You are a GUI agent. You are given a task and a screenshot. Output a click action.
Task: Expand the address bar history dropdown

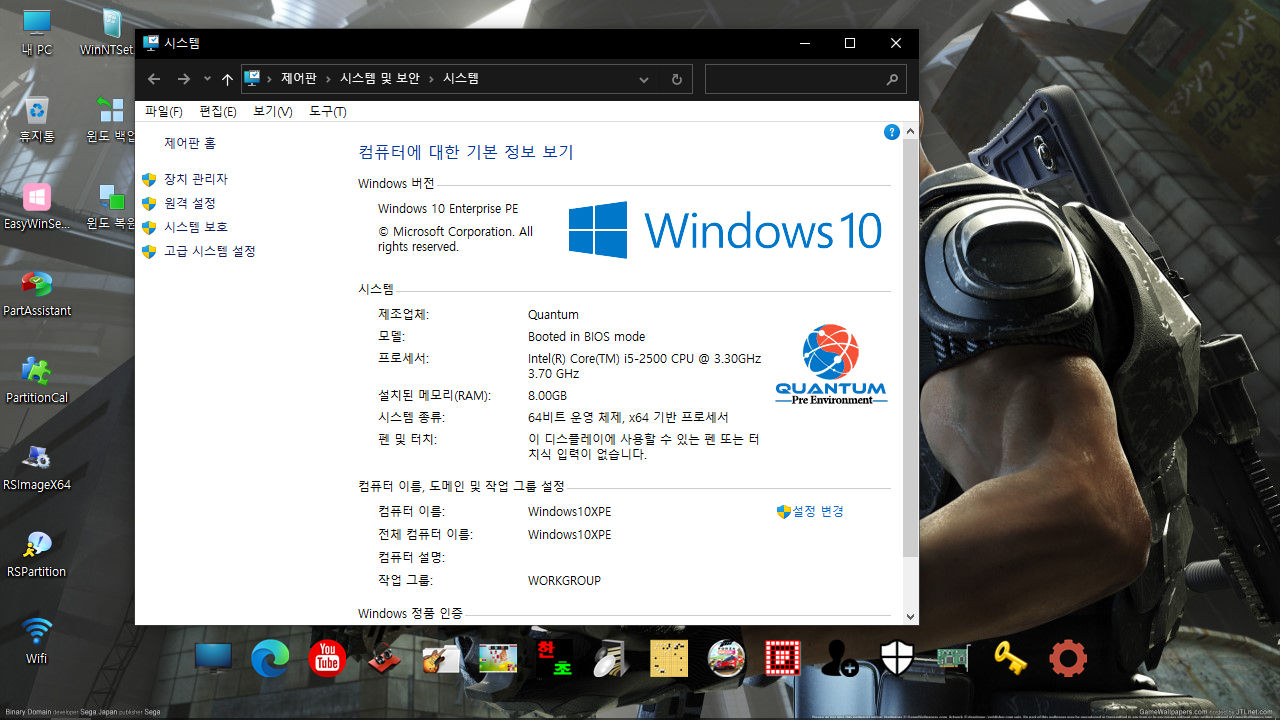point(645,79)
